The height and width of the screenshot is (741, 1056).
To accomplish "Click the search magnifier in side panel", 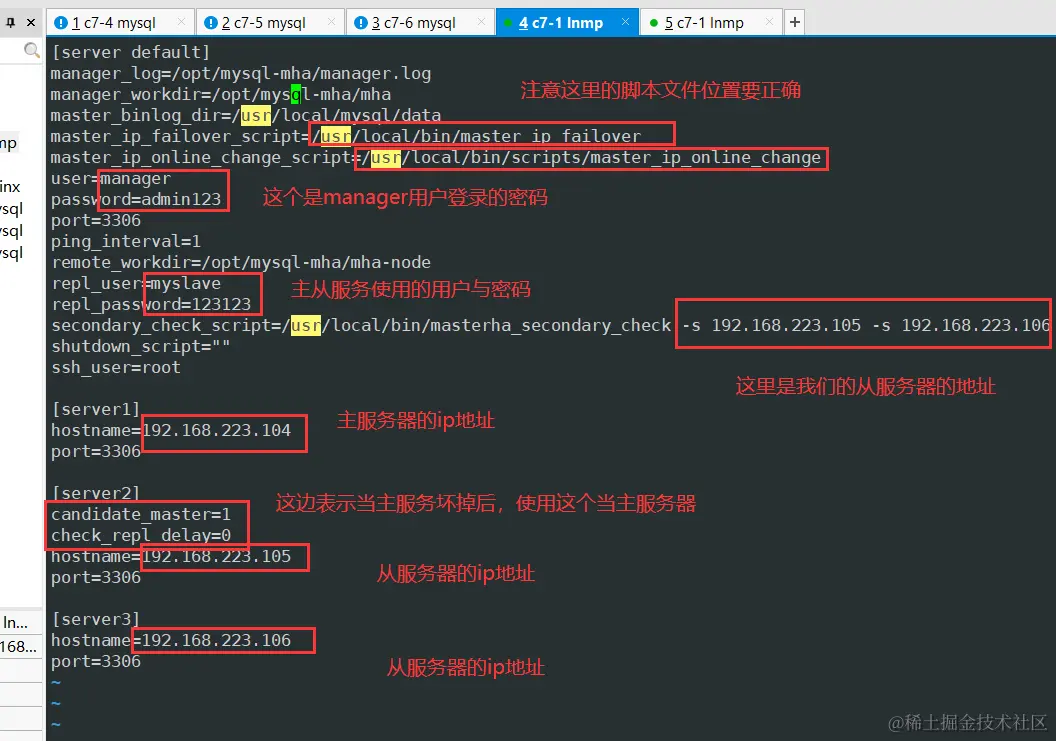I will [32, 50].
